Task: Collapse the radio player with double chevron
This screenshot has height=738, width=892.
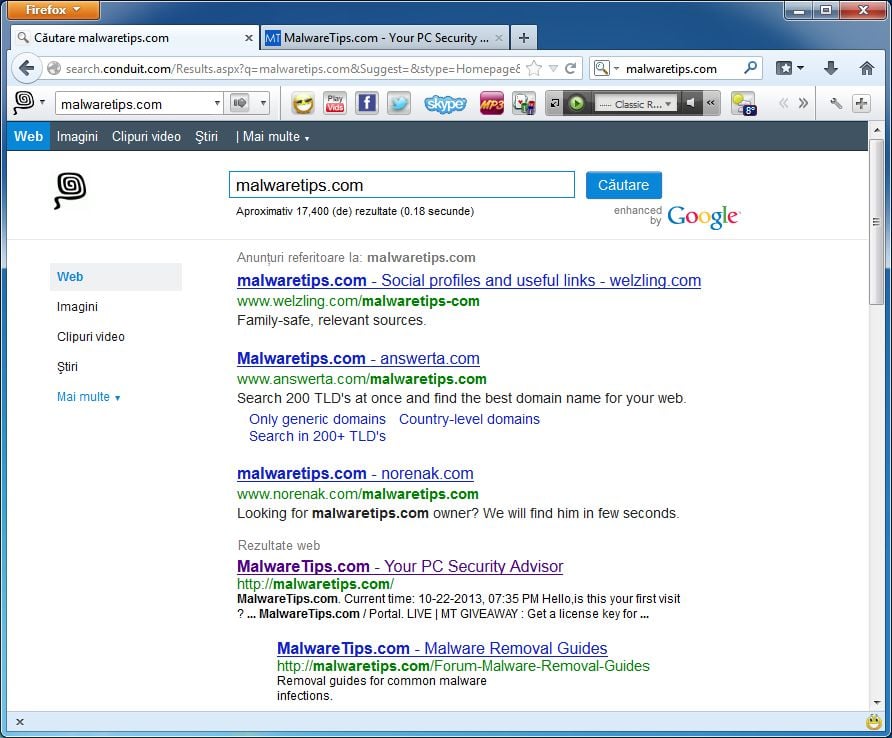Action: (711, 104)
